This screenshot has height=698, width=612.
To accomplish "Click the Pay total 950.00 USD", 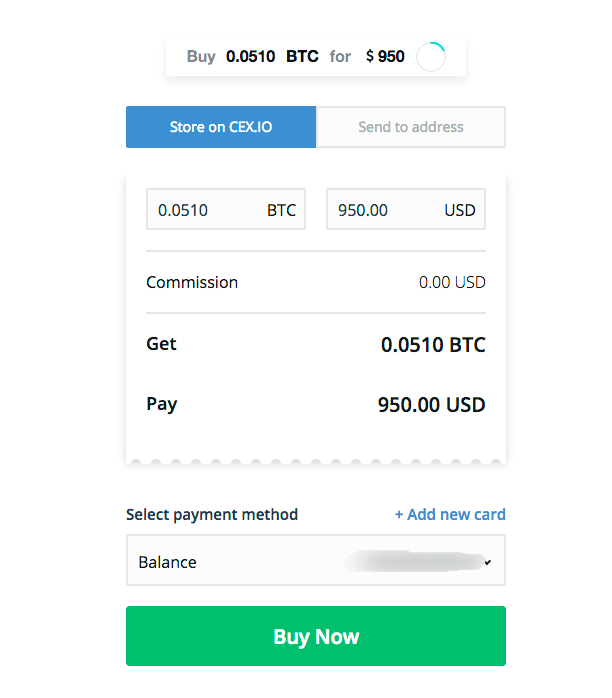I will 431,405.
